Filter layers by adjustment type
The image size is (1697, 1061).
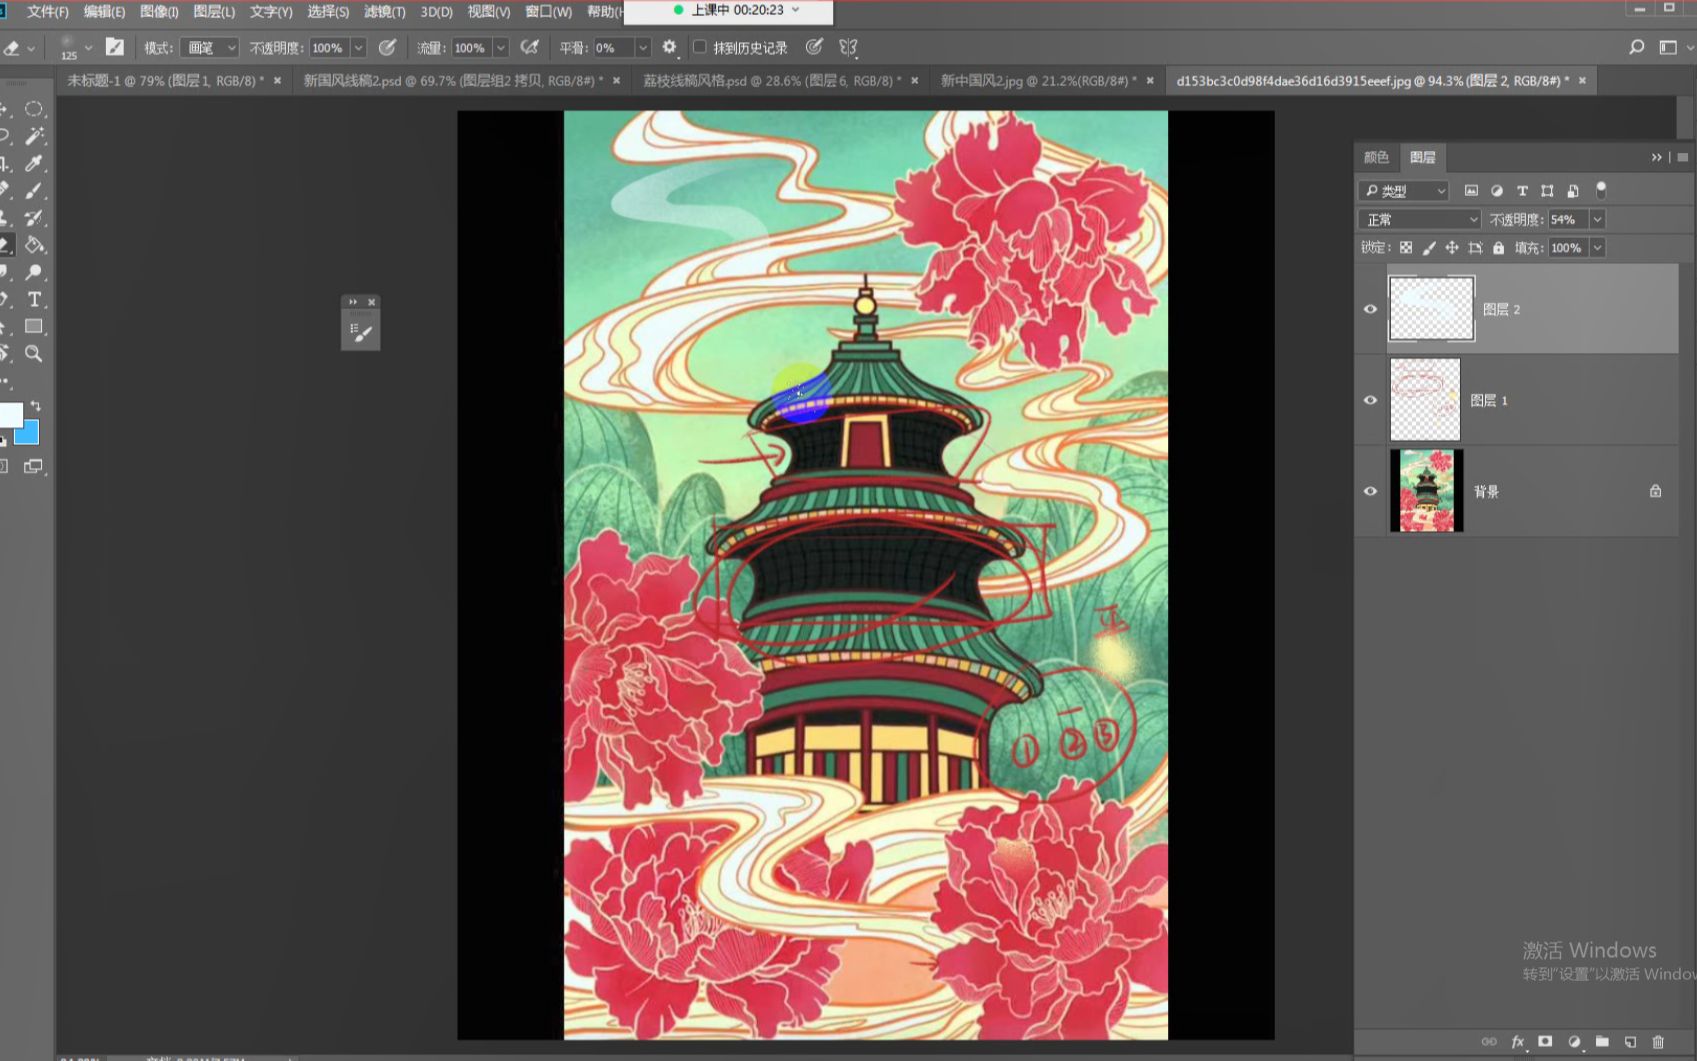point(1497,190)
